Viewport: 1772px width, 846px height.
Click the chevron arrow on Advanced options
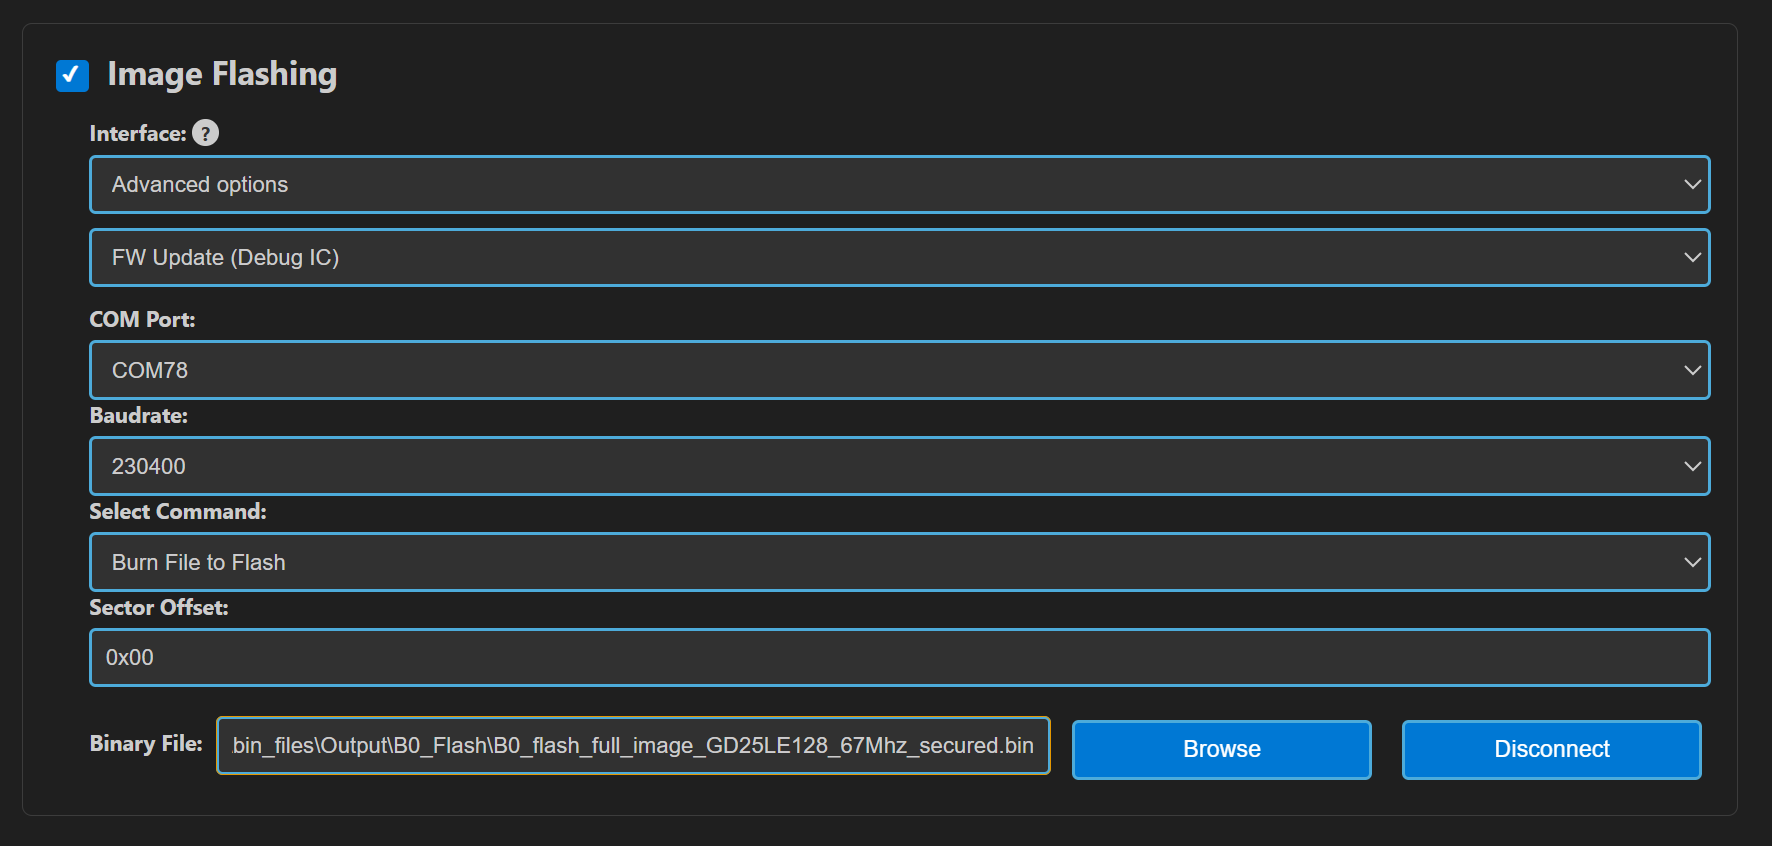point(1692,184)
